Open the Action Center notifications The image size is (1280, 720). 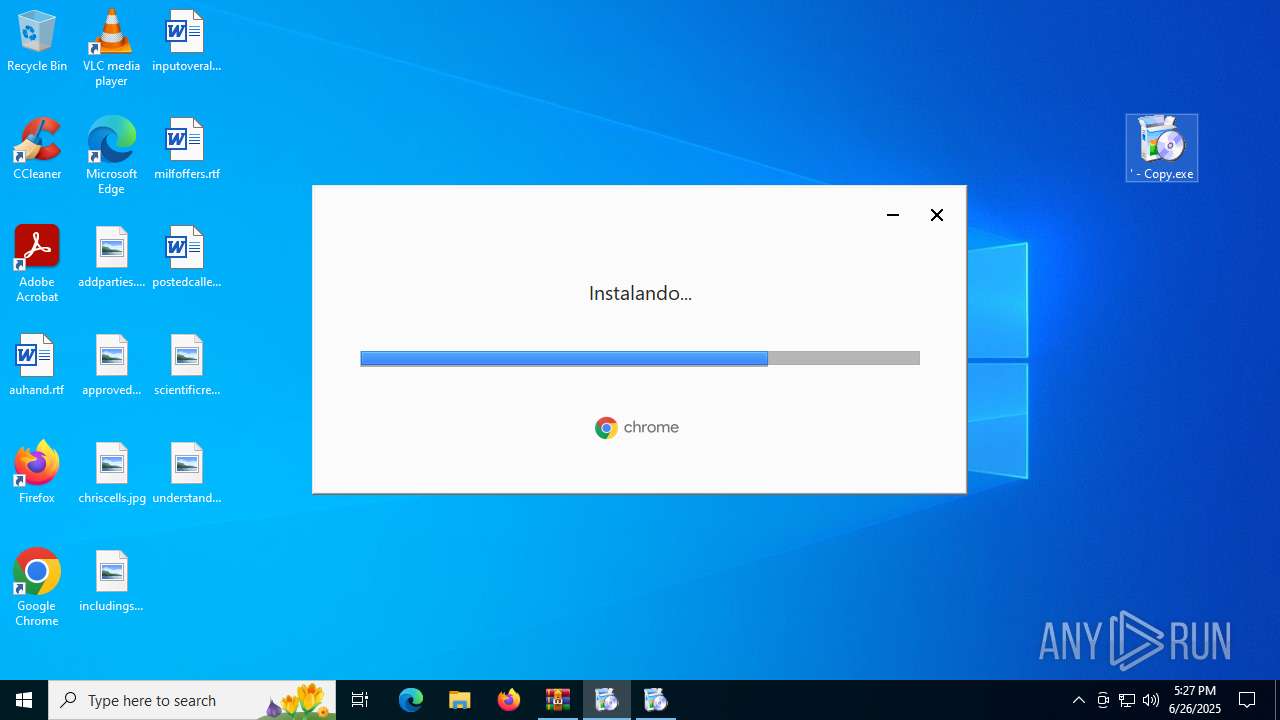click(1248, 700)
